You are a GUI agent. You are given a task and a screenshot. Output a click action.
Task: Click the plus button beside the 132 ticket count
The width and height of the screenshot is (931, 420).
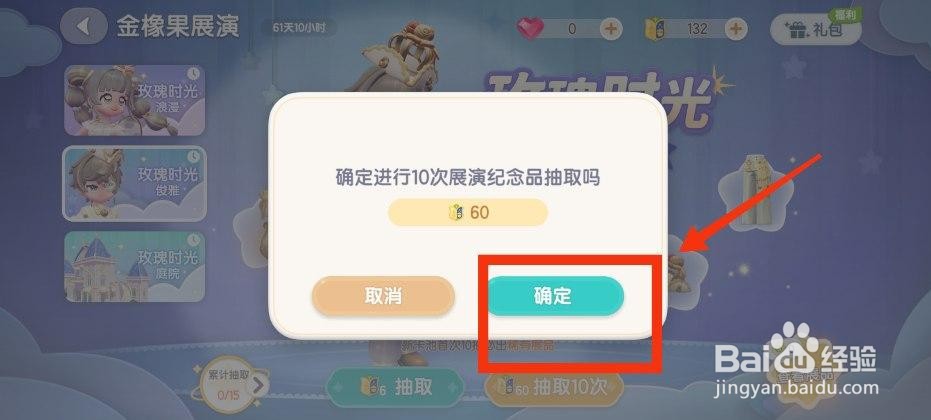click(x=734, y=29)
